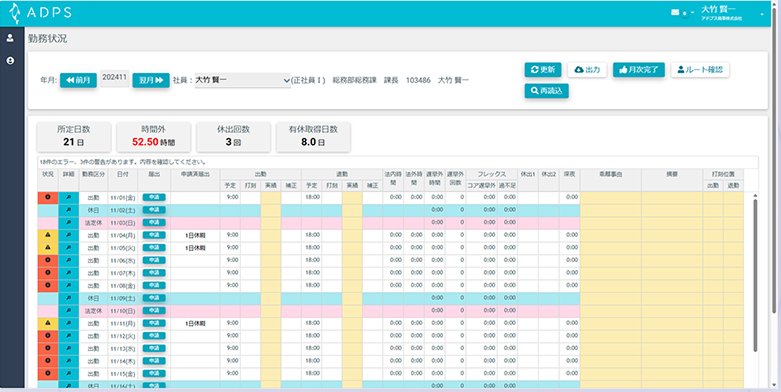
Task: Click the warning status icon for 11/11(月)
Action: point(48,323)
